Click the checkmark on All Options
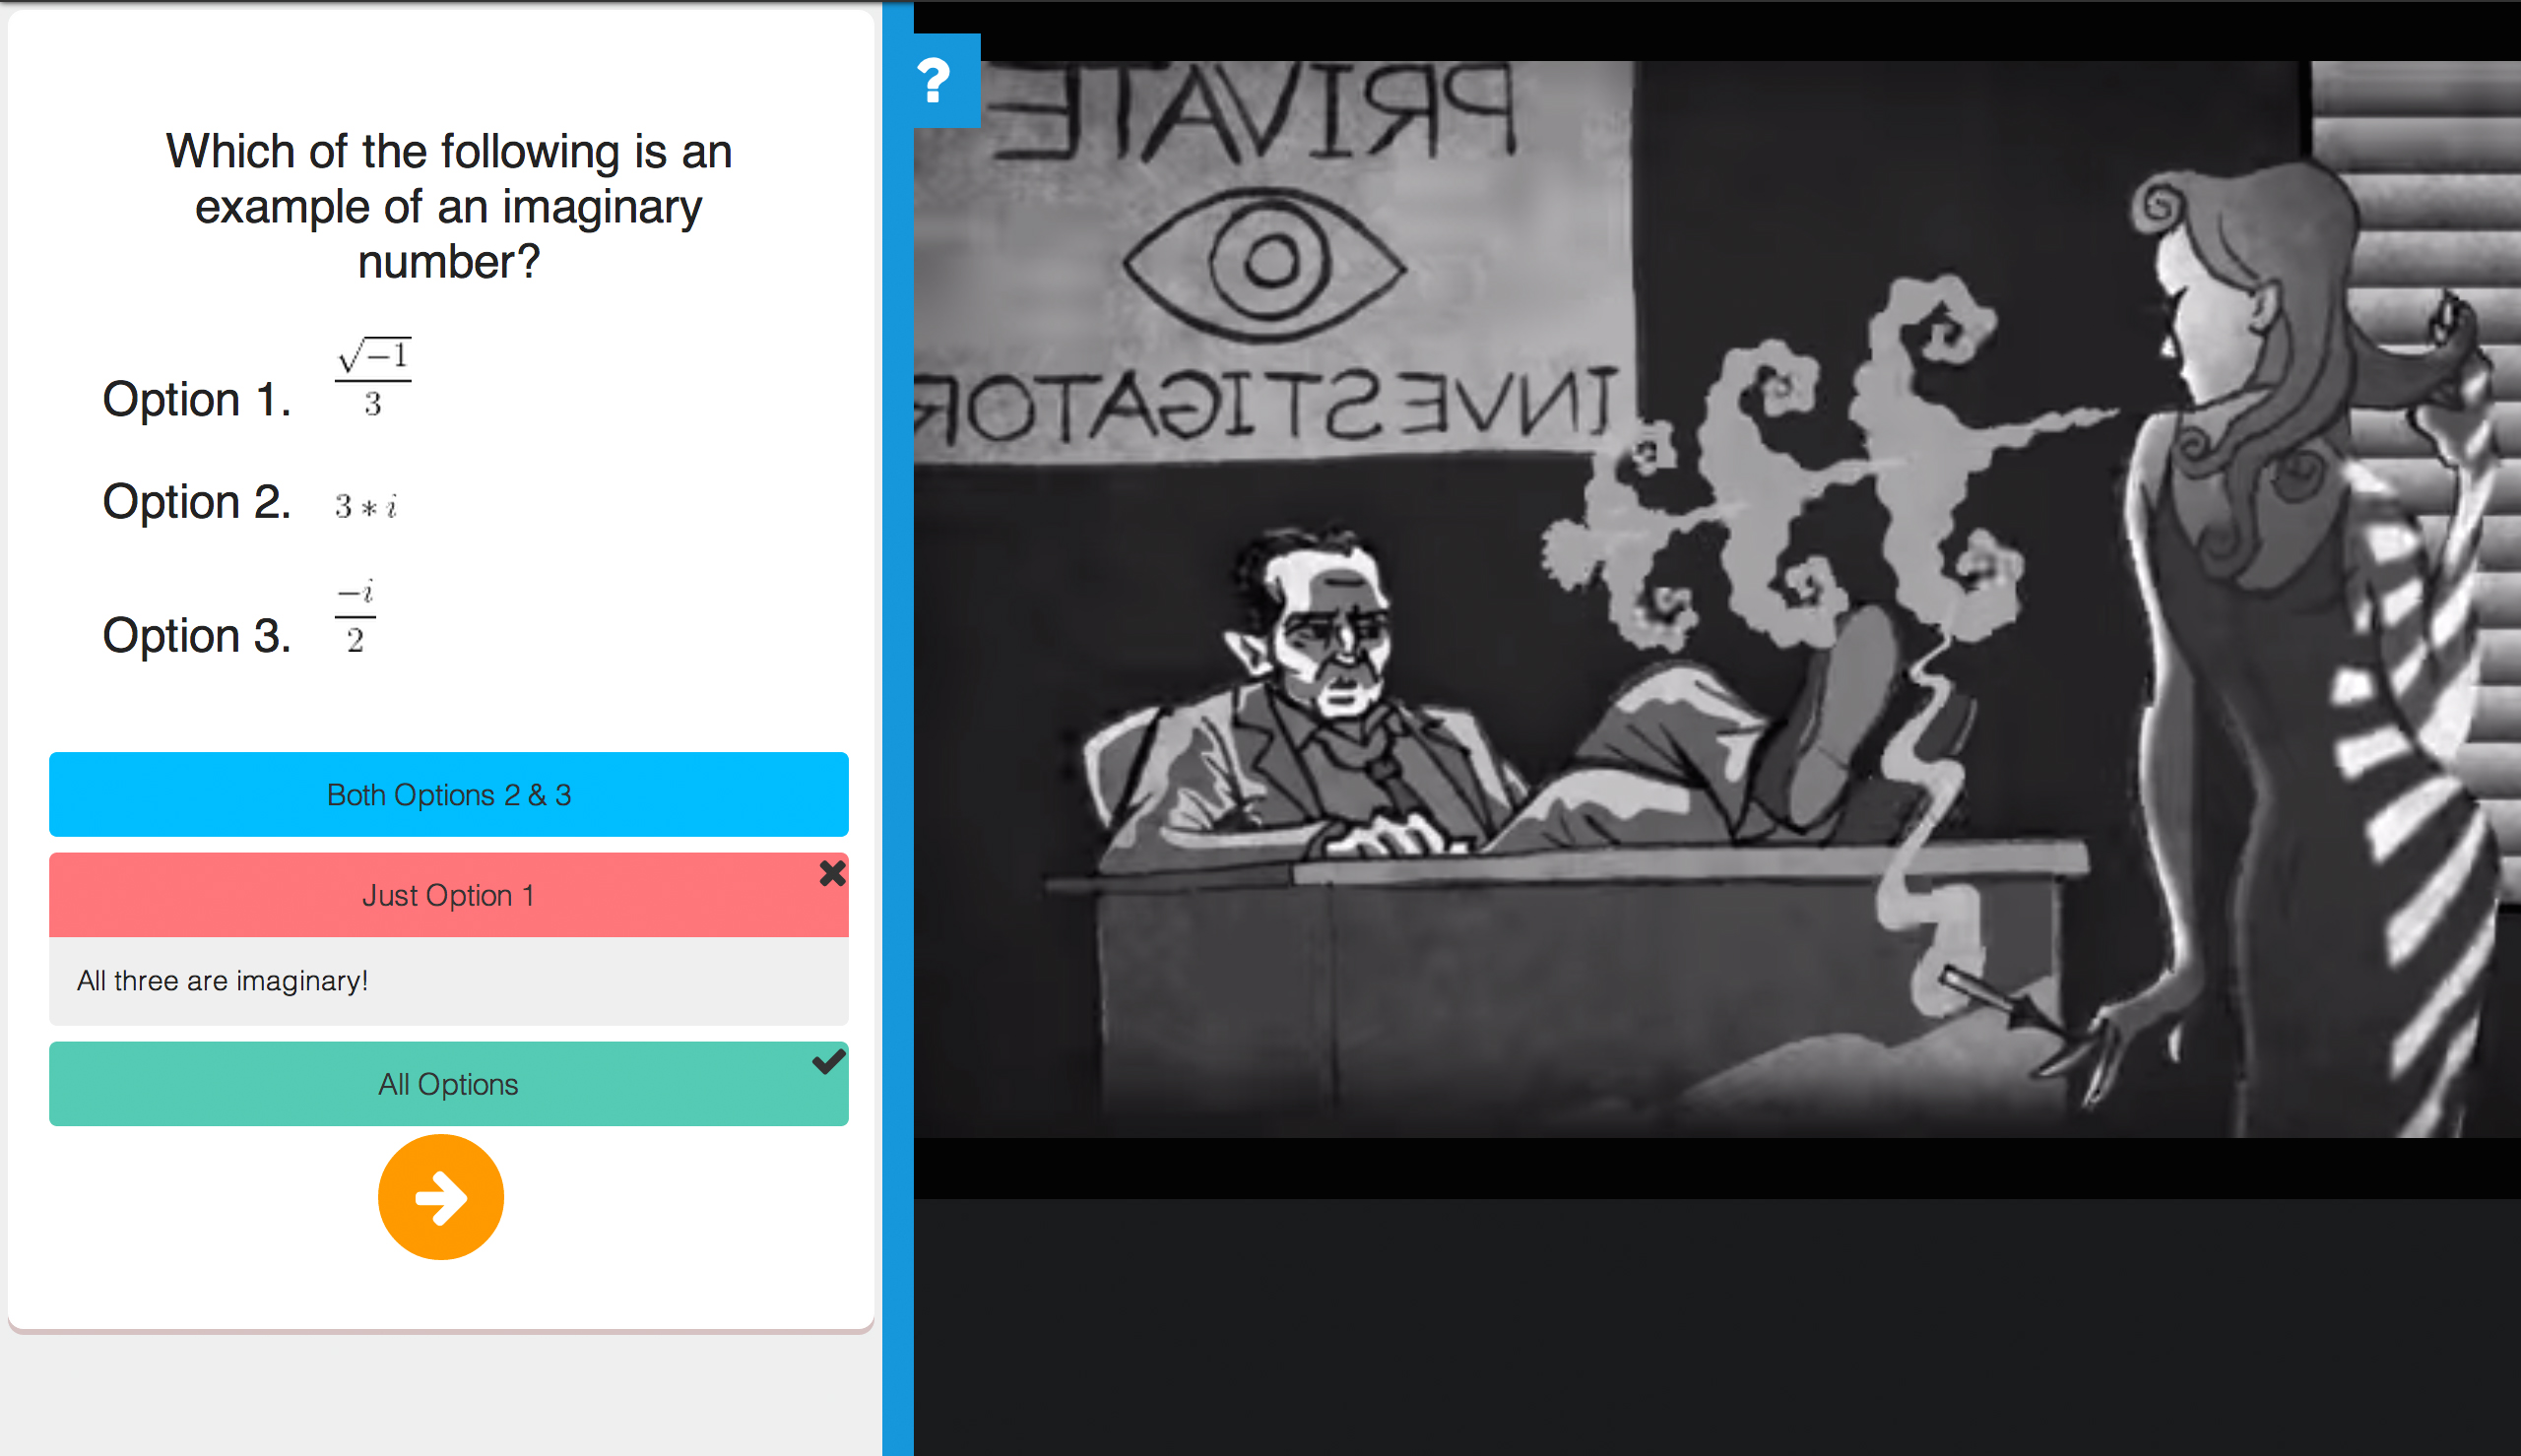The image size is (2521, 1456). click(829, 1061)
